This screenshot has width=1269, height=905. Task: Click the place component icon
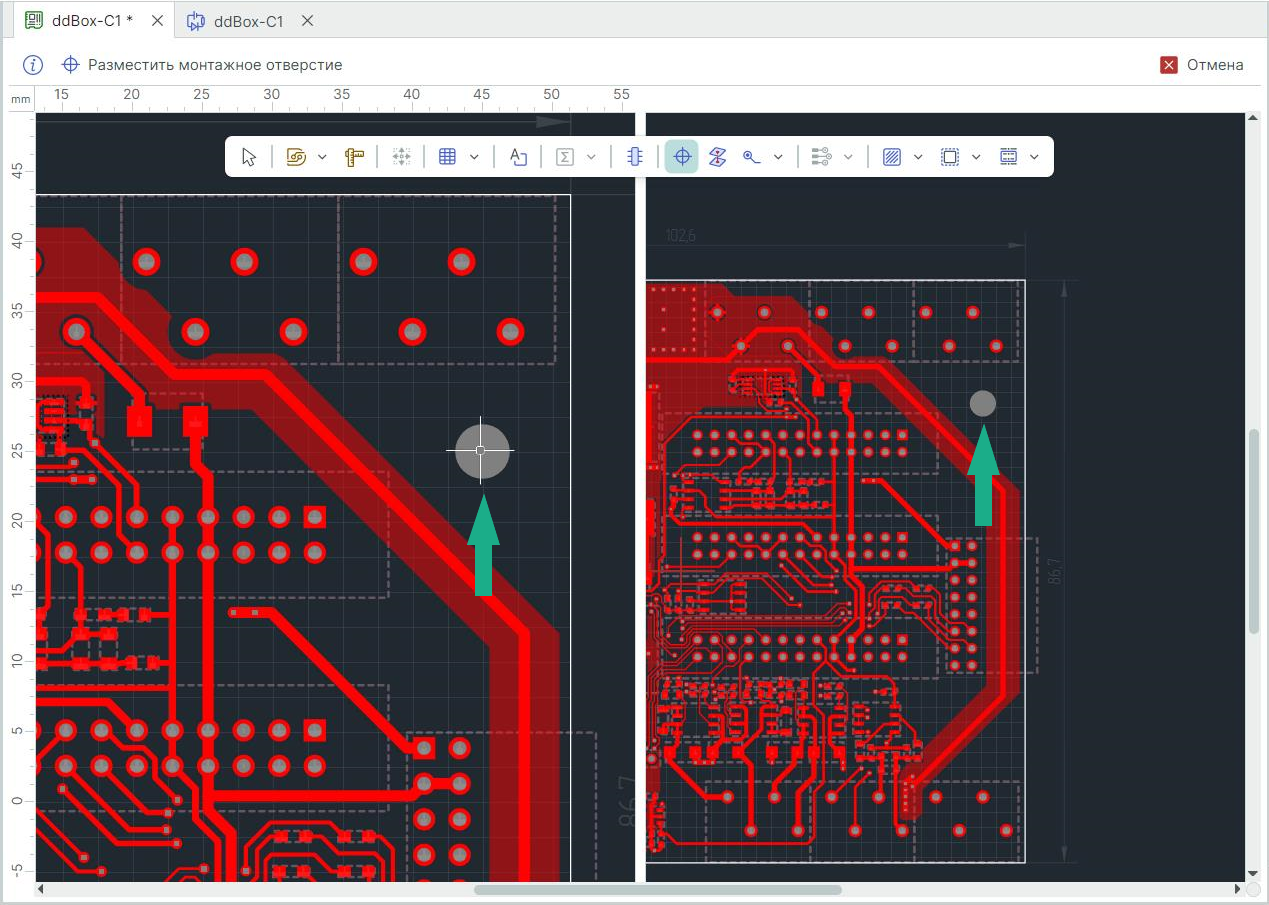coord(634,157)
